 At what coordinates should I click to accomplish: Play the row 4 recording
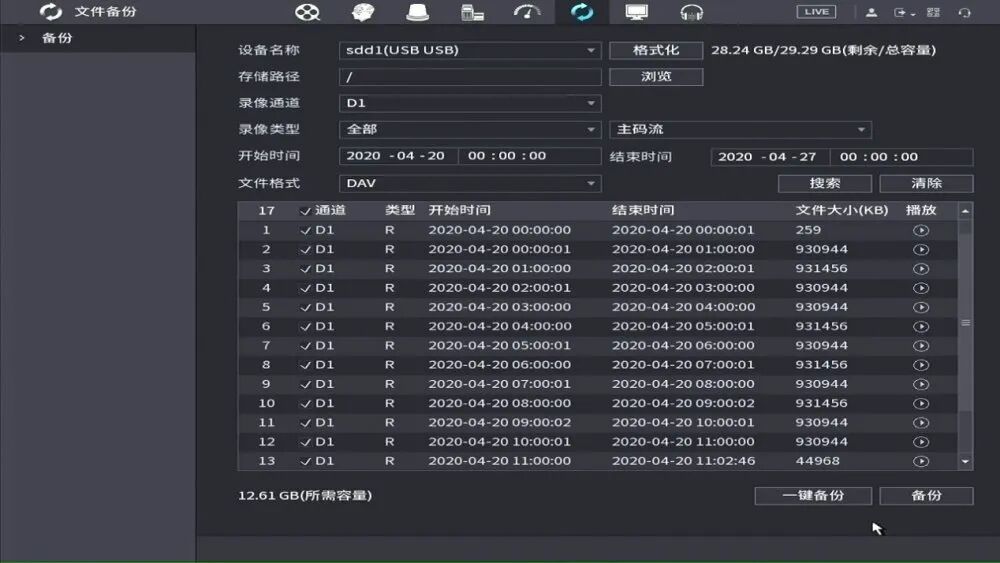921,288
